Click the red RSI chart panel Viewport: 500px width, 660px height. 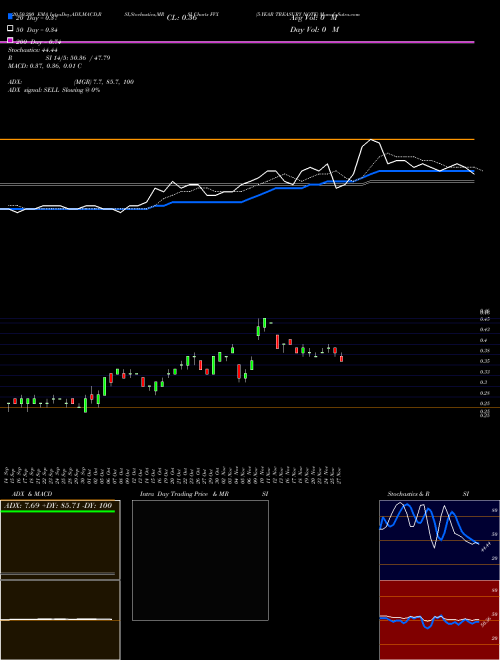tap(439, 620)
